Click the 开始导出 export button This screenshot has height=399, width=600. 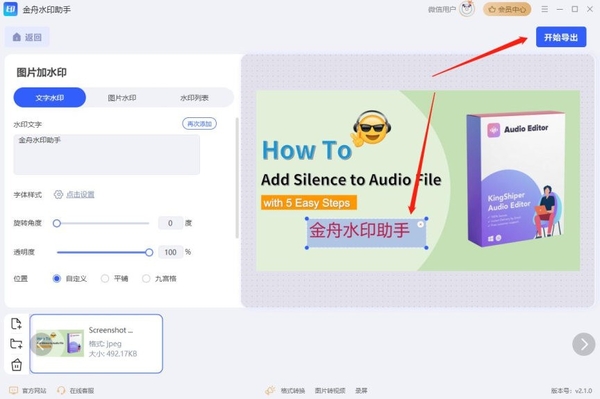coord(561,37)
